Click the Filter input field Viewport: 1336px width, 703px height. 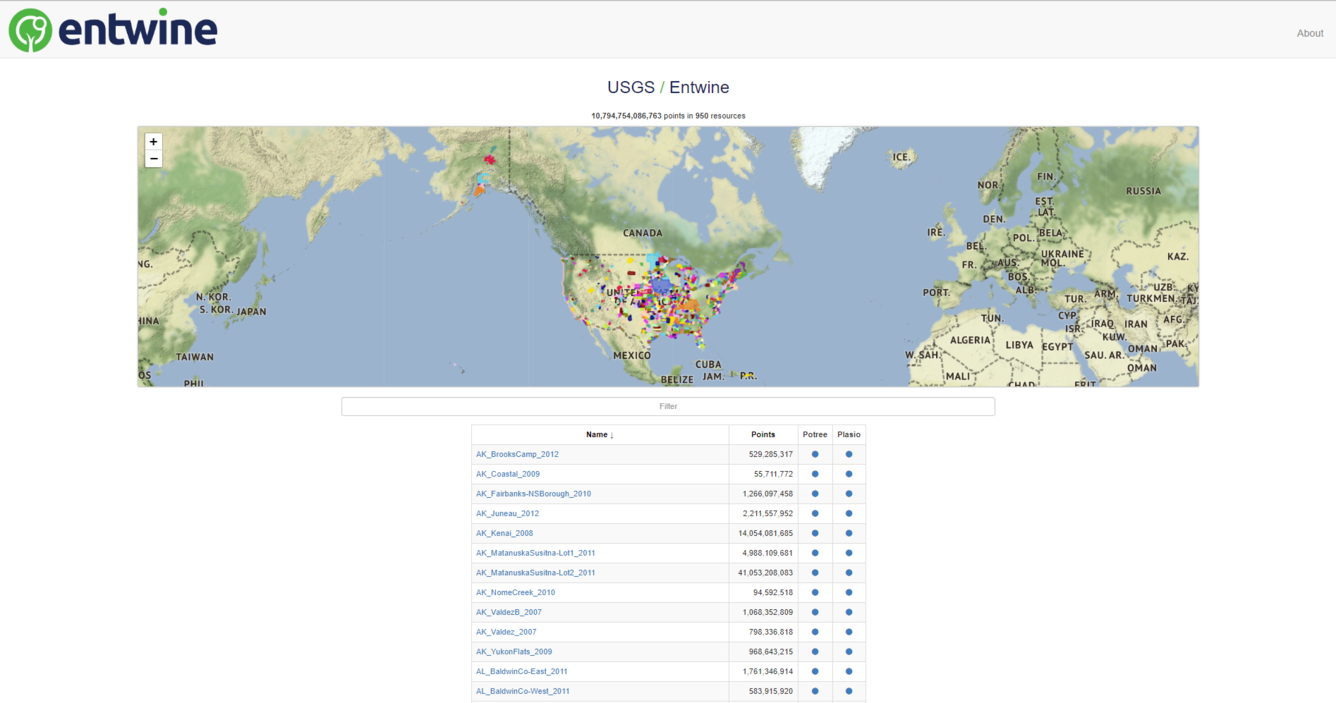(x=667, y=406)
